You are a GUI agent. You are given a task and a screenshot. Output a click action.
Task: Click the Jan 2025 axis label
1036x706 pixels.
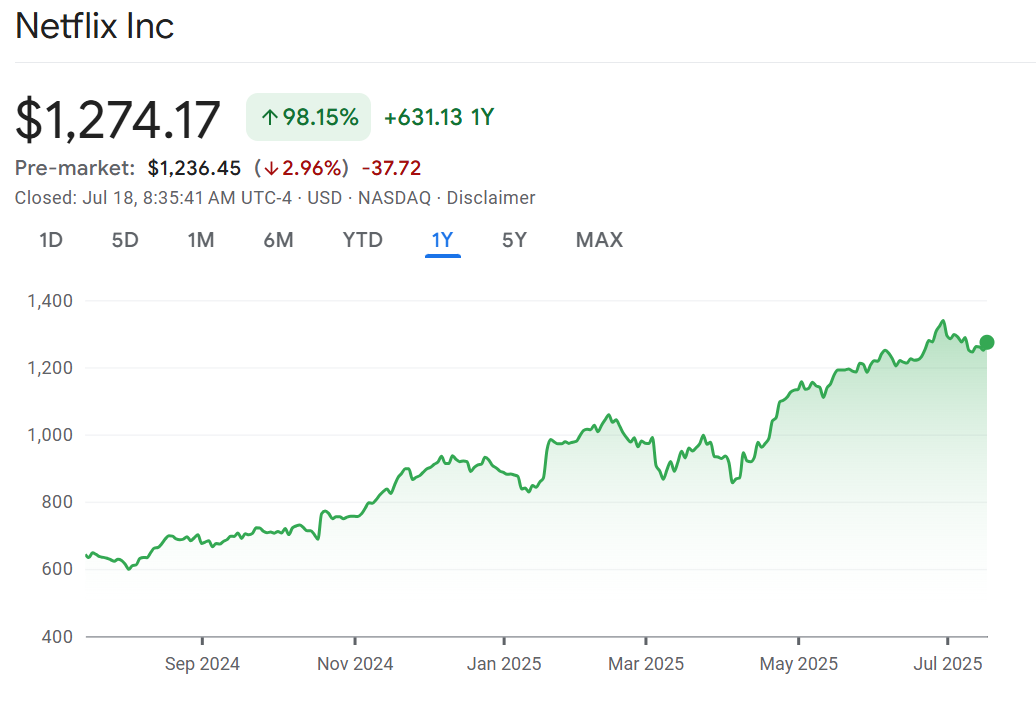click(x=504, y=664)
